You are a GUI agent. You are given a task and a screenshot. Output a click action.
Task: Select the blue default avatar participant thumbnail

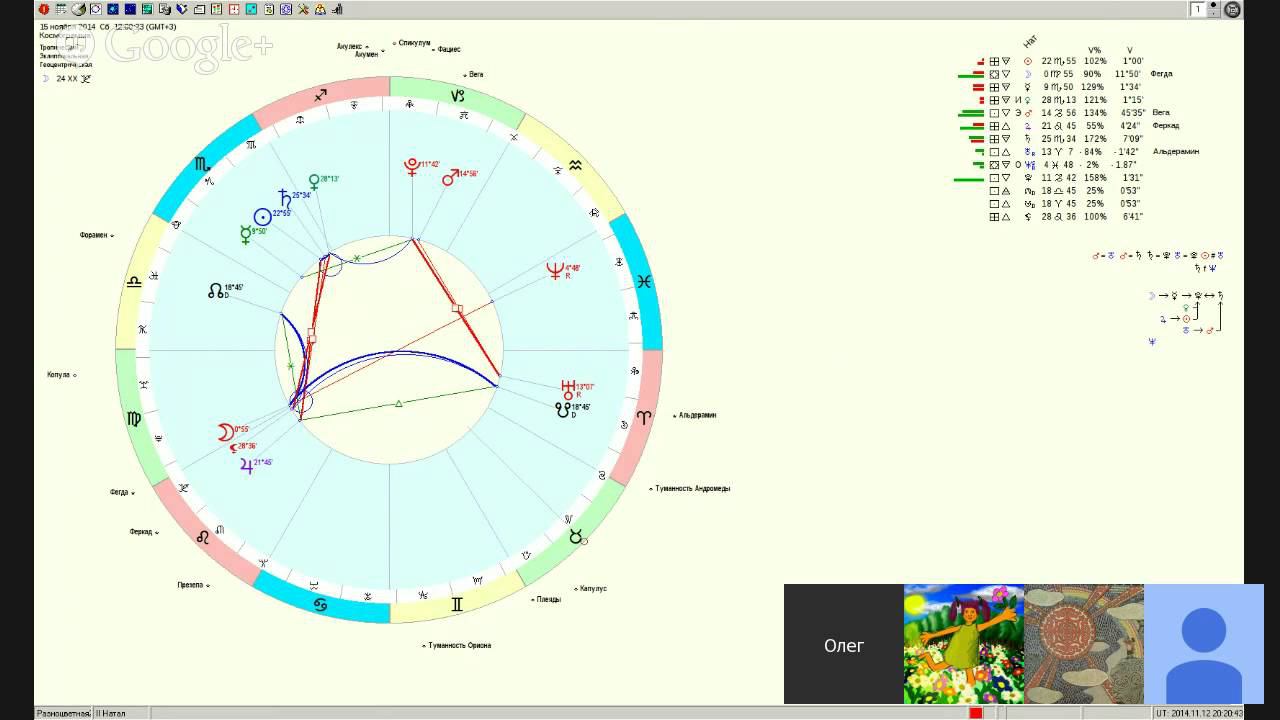(1204, 644)
